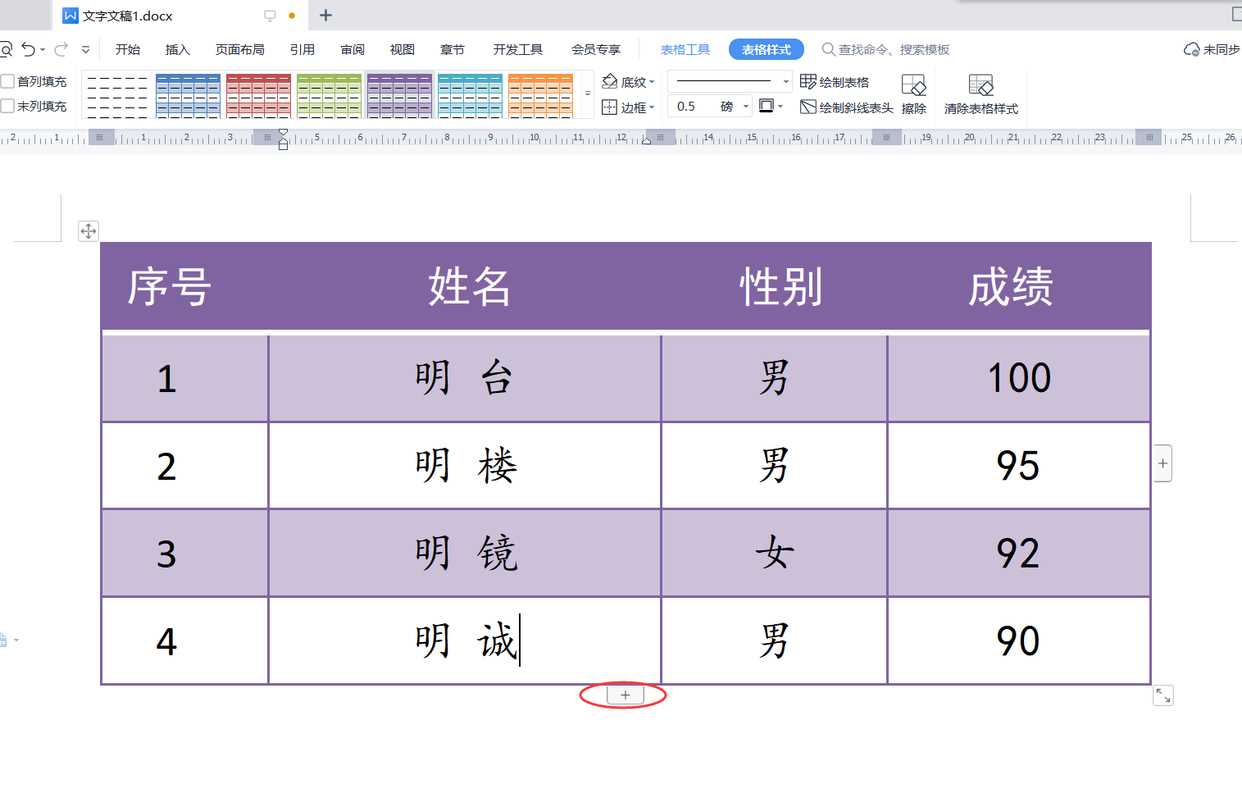Image resolution: width=1242 pixels, height=807 pixels.
Task: Click the 清除表格样式 button
Action: [x=981, y=95]
